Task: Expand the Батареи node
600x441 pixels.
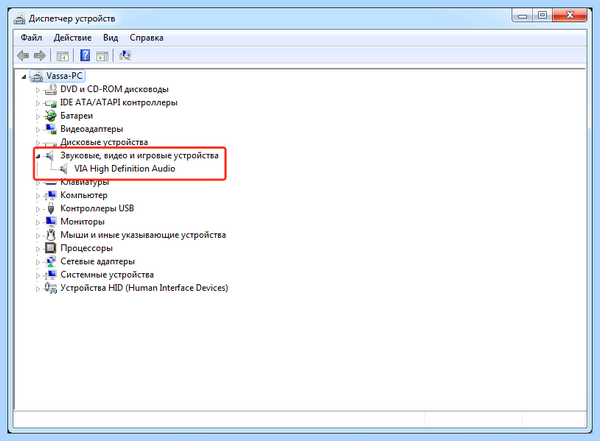Action: pos(38,116)
